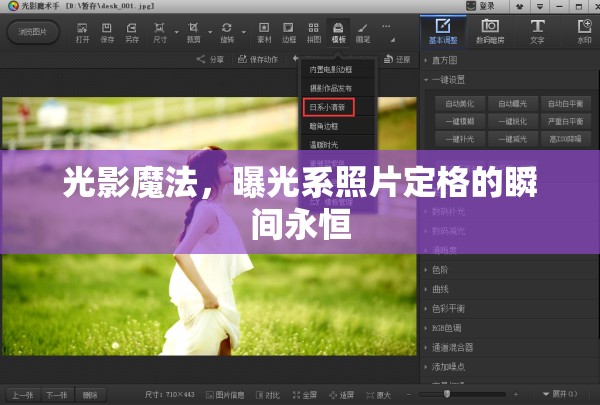The height and width of the screenshot is (405, 600).
Task: Show more tools via three-dots icon
Action: pyautogui.click(x=386, y=26)
